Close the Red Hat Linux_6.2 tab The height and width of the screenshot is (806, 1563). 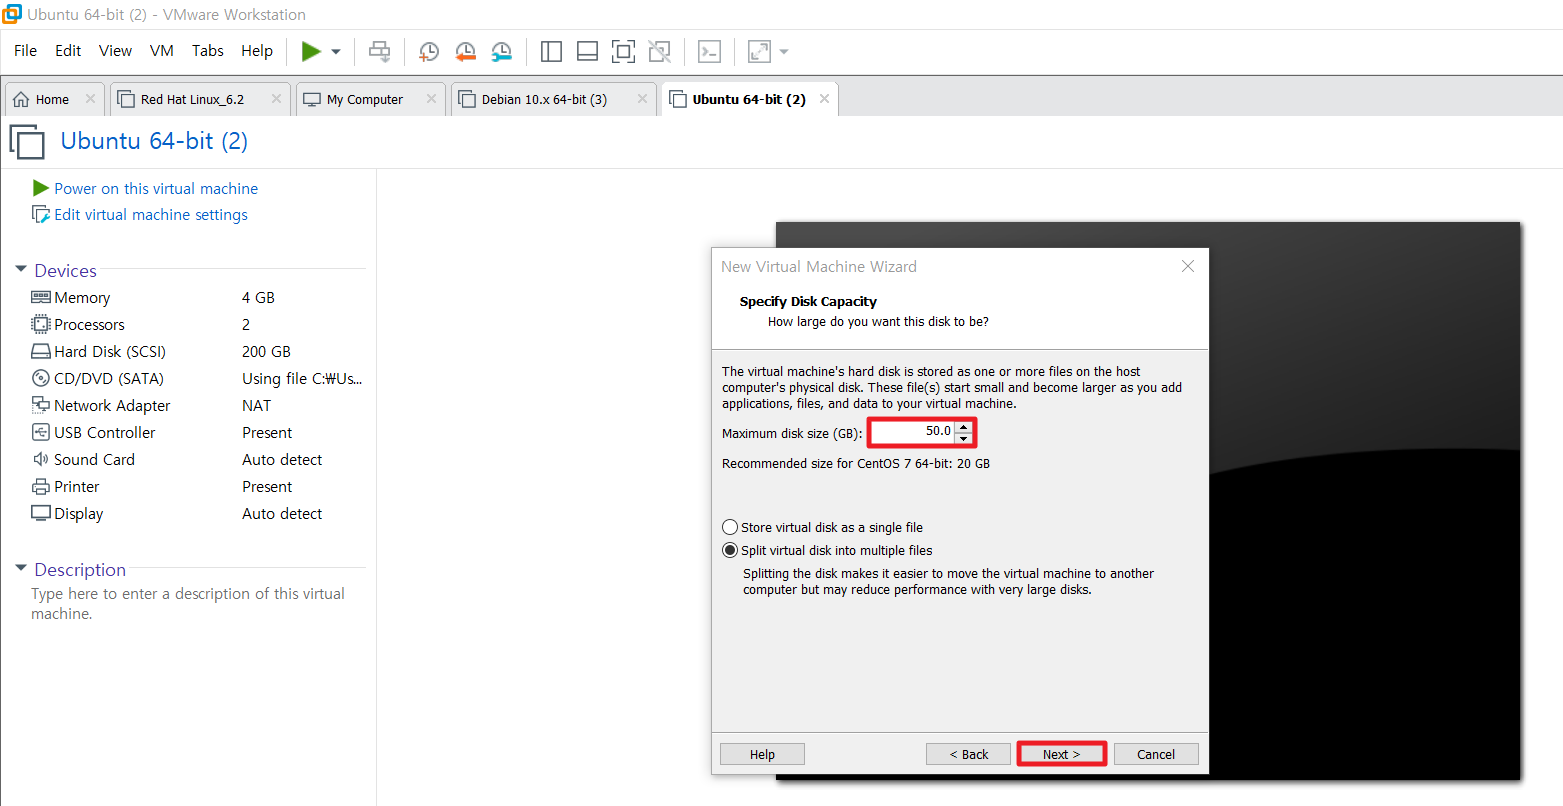[x=276, y=99]
